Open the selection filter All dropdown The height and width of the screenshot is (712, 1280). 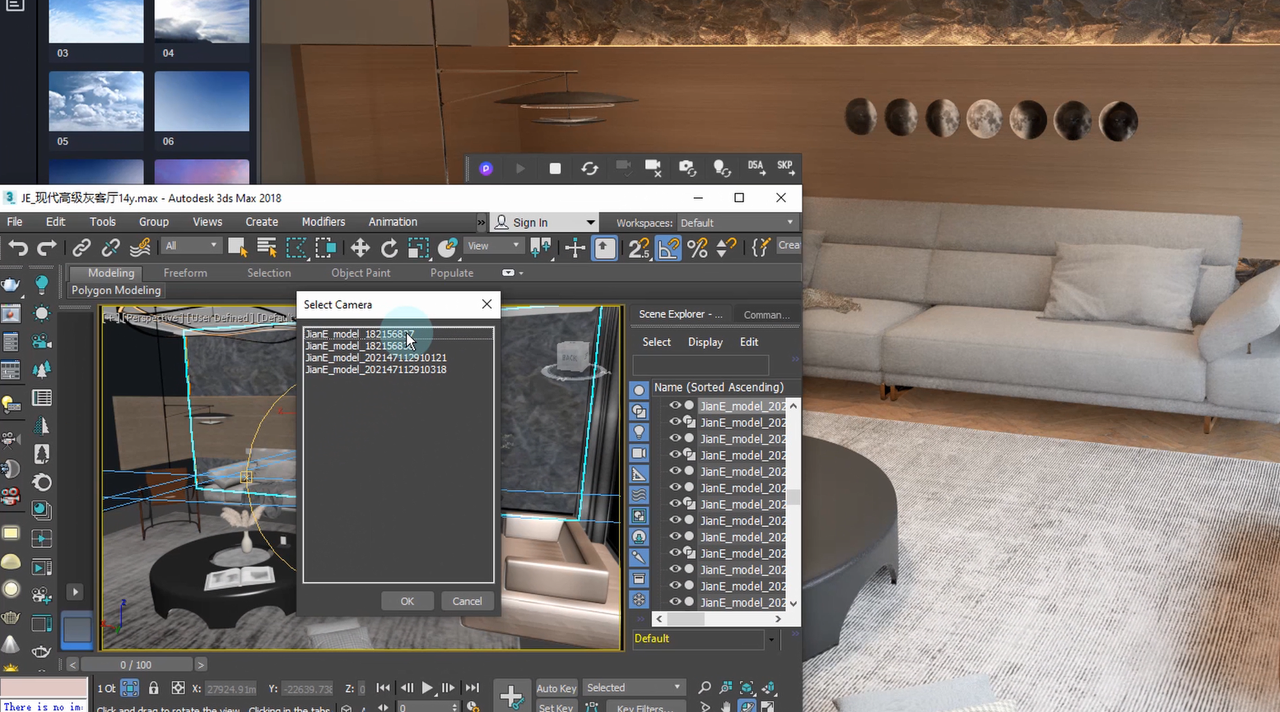tap(191, 246)
